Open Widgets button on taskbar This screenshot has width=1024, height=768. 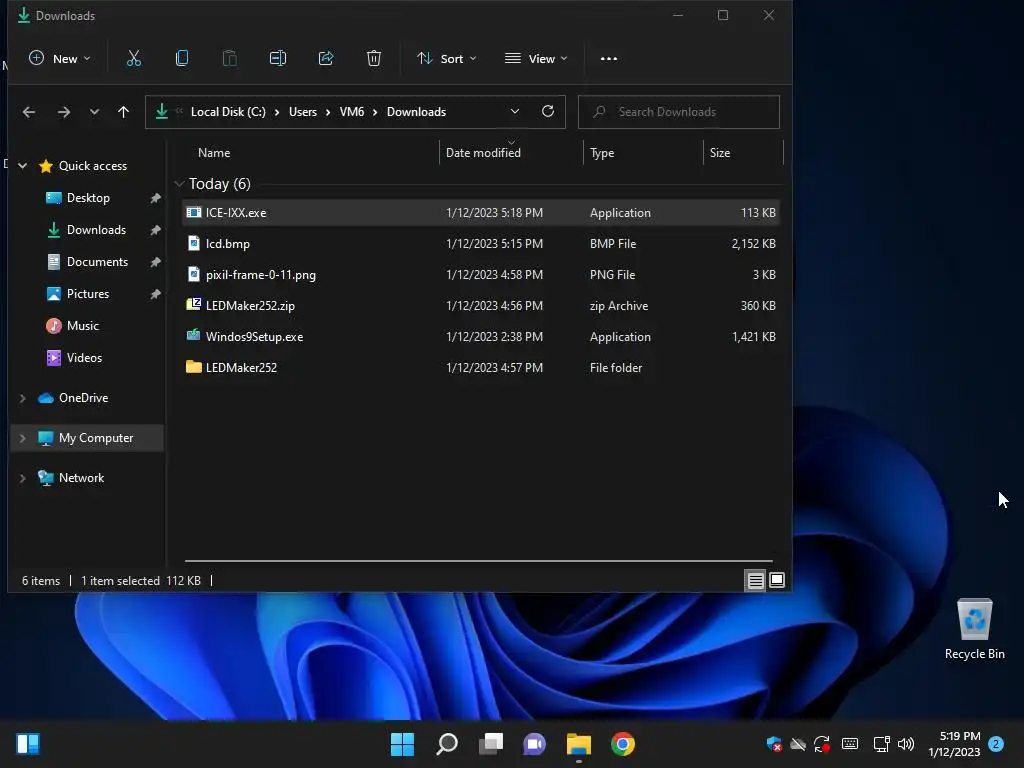coord(28,744)
